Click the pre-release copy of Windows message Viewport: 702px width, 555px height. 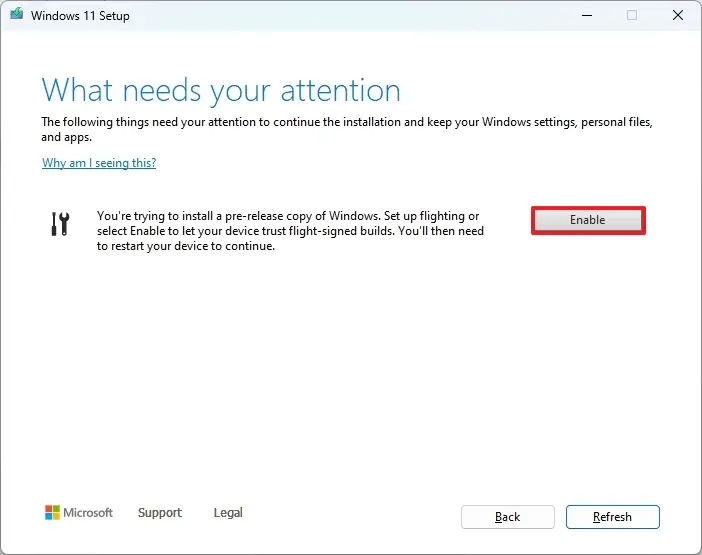point(290,231)
